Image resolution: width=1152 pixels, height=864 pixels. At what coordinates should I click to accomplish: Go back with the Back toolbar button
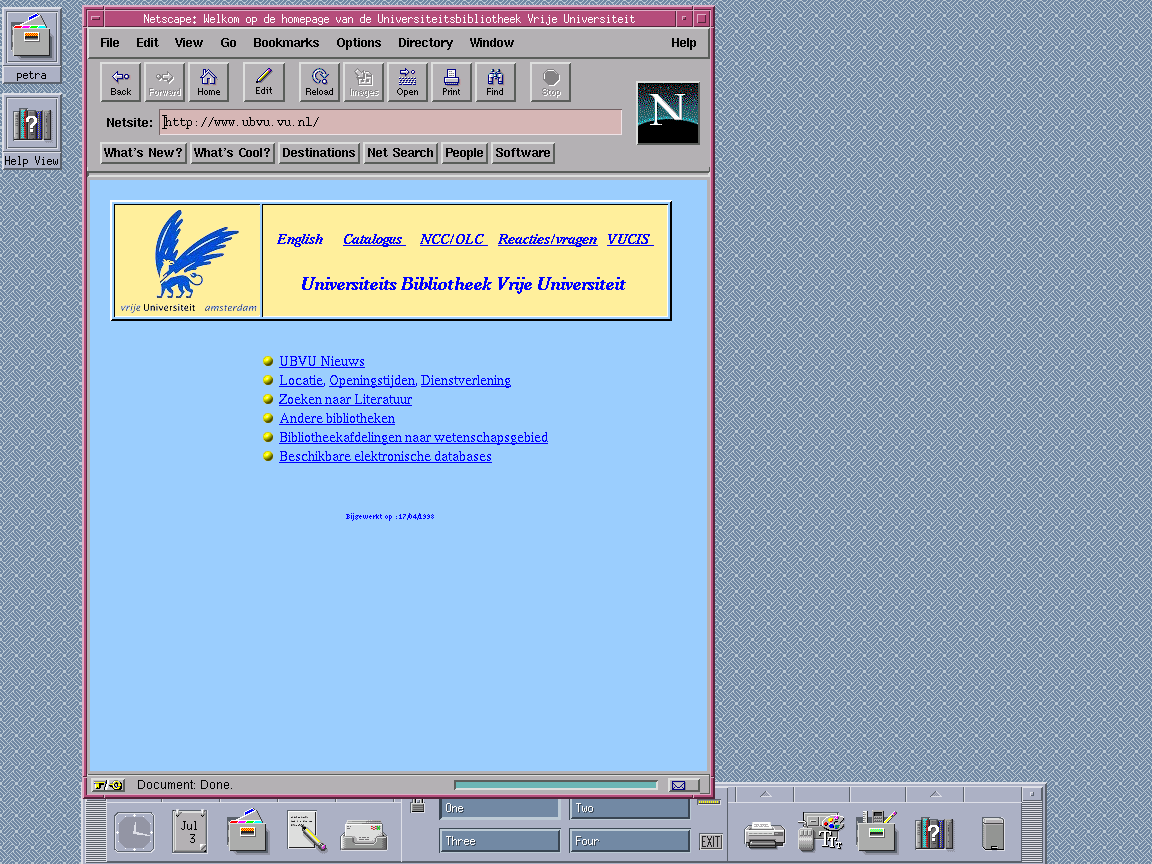(120, 82)
